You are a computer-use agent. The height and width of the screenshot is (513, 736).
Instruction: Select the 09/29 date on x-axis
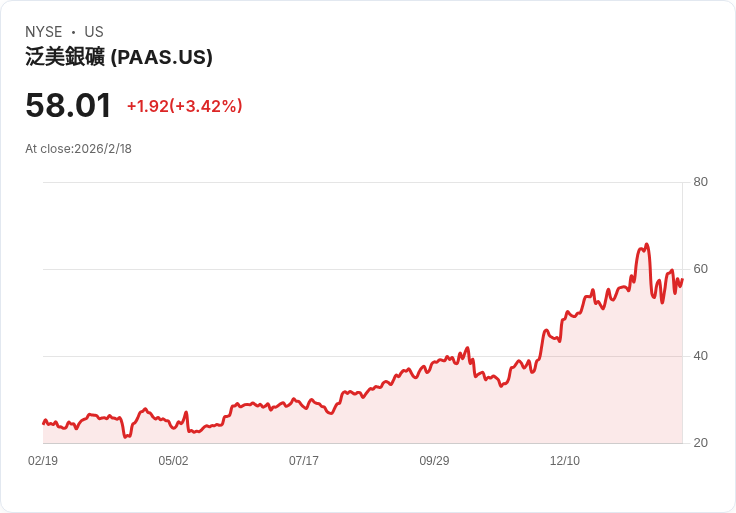[434, 461]
